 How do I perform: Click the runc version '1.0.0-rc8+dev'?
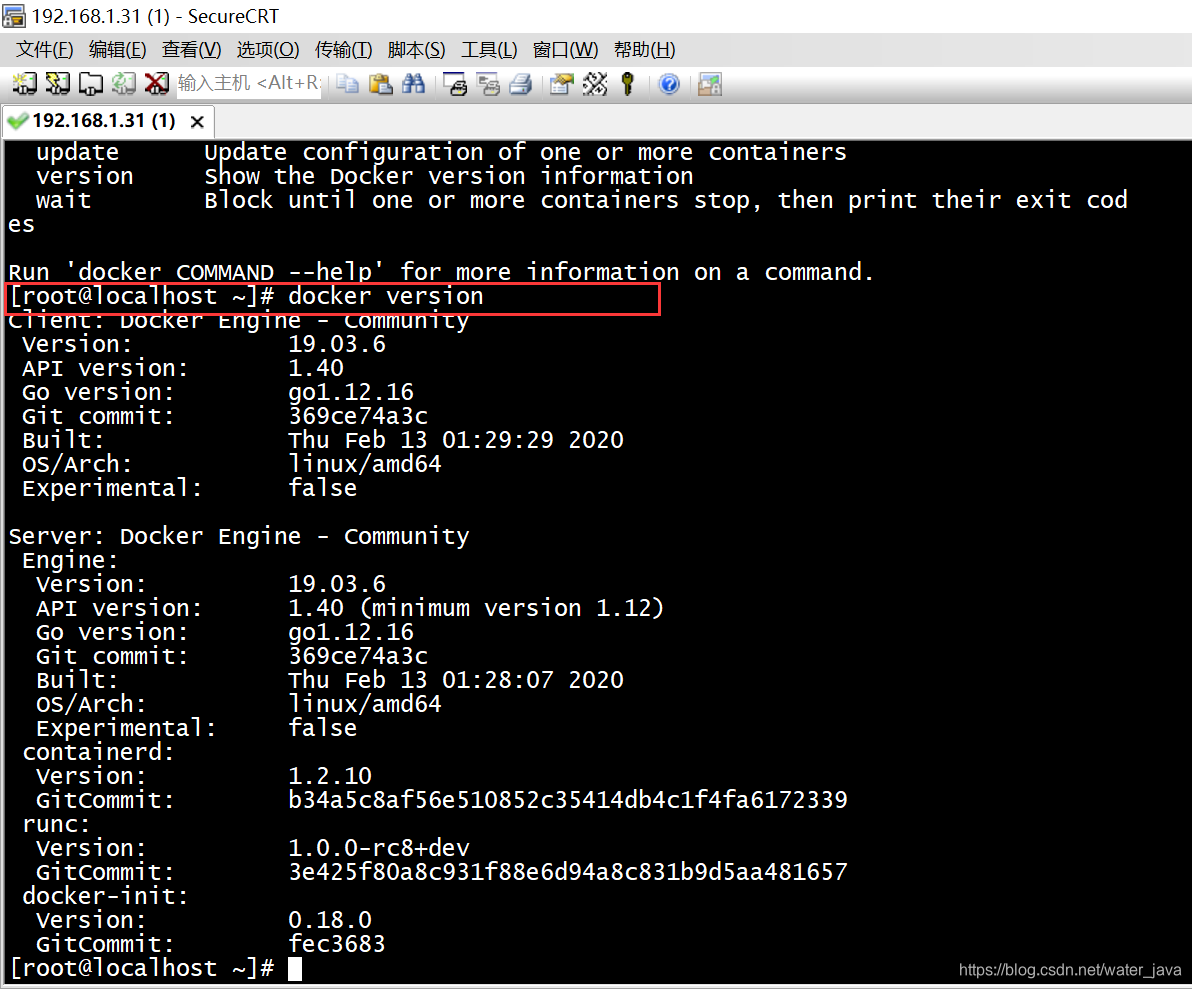click(379, 848)
